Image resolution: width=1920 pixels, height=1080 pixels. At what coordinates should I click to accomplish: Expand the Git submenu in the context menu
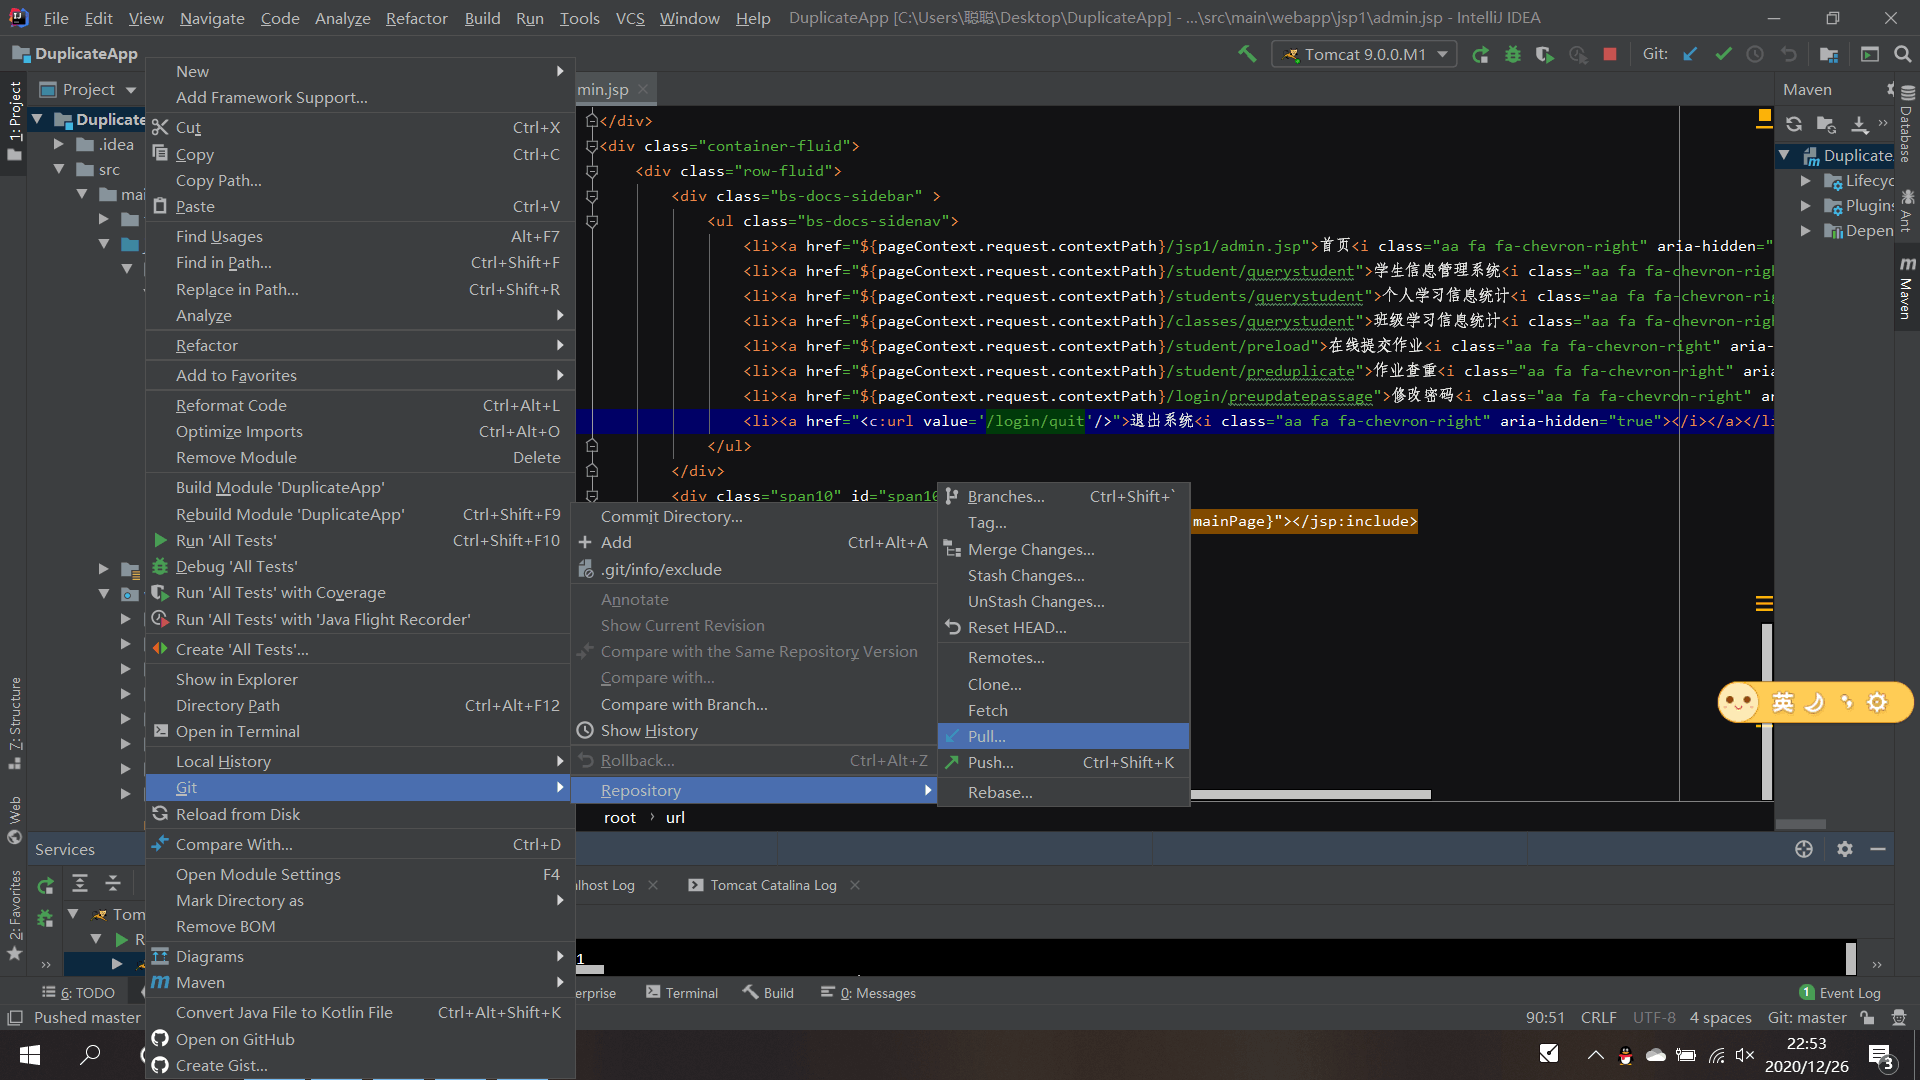[186, 788]
